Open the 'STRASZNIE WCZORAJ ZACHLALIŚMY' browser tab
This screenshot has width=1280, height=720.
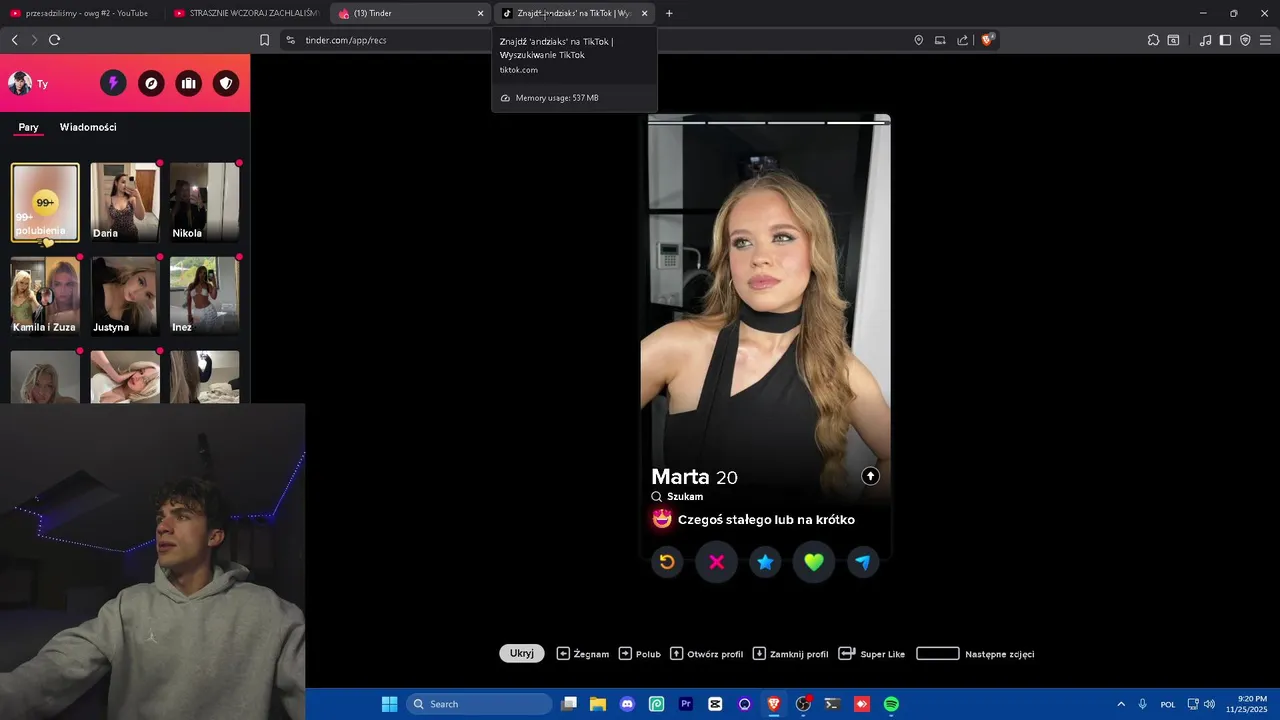(x=246, y=13)
